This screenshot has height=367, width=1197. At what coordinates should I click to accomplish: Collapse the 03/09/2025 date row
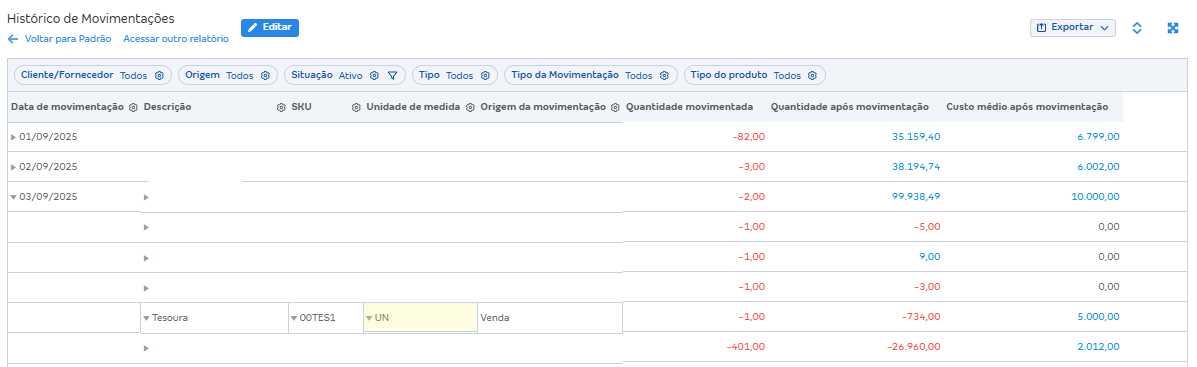tap(13, 197)
